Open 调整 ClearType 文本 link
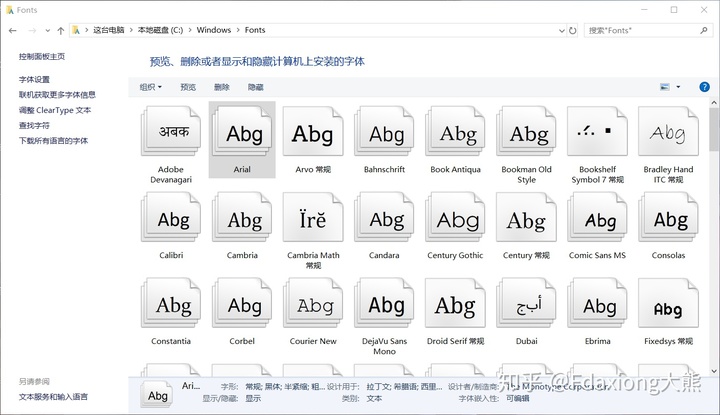This screenshot has width=720, height=415. click(55, 110)
